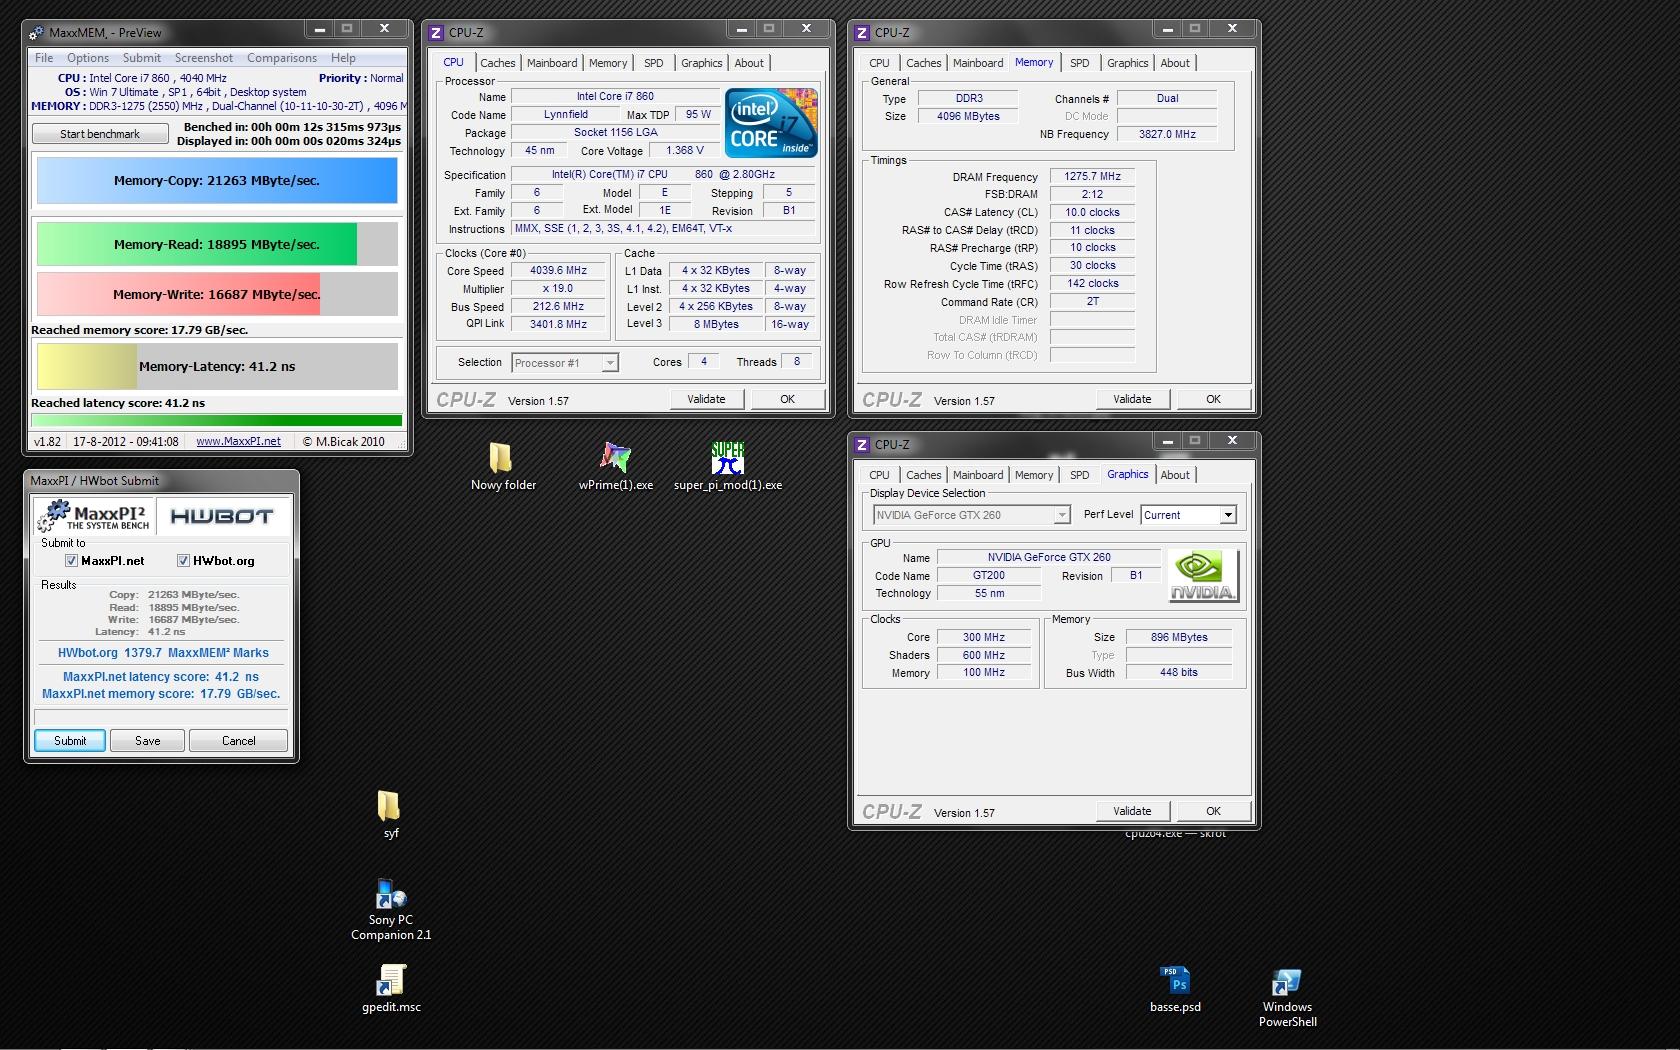Click the DRAM Frequency value 1275.7 MHz
Image resolution: width=1680 pixels, height=1050 pixels.
1092,176
